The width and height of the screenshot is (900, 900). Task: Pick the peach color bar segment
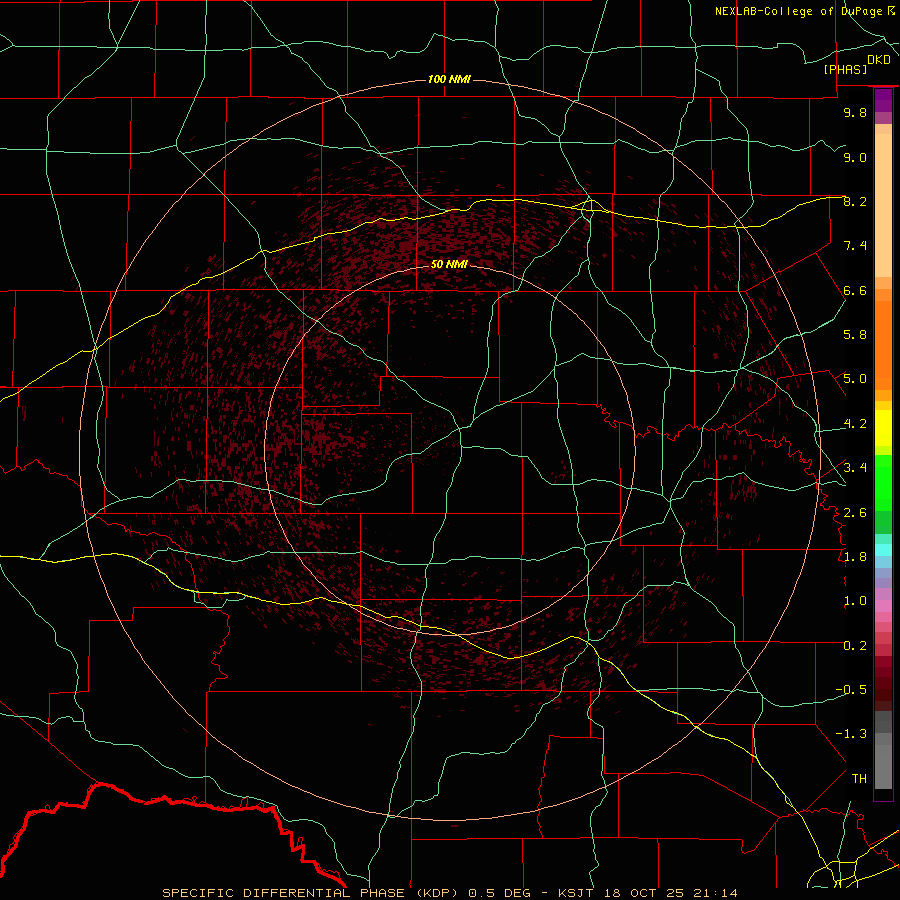pyautogui.click(x=883, y=205)
